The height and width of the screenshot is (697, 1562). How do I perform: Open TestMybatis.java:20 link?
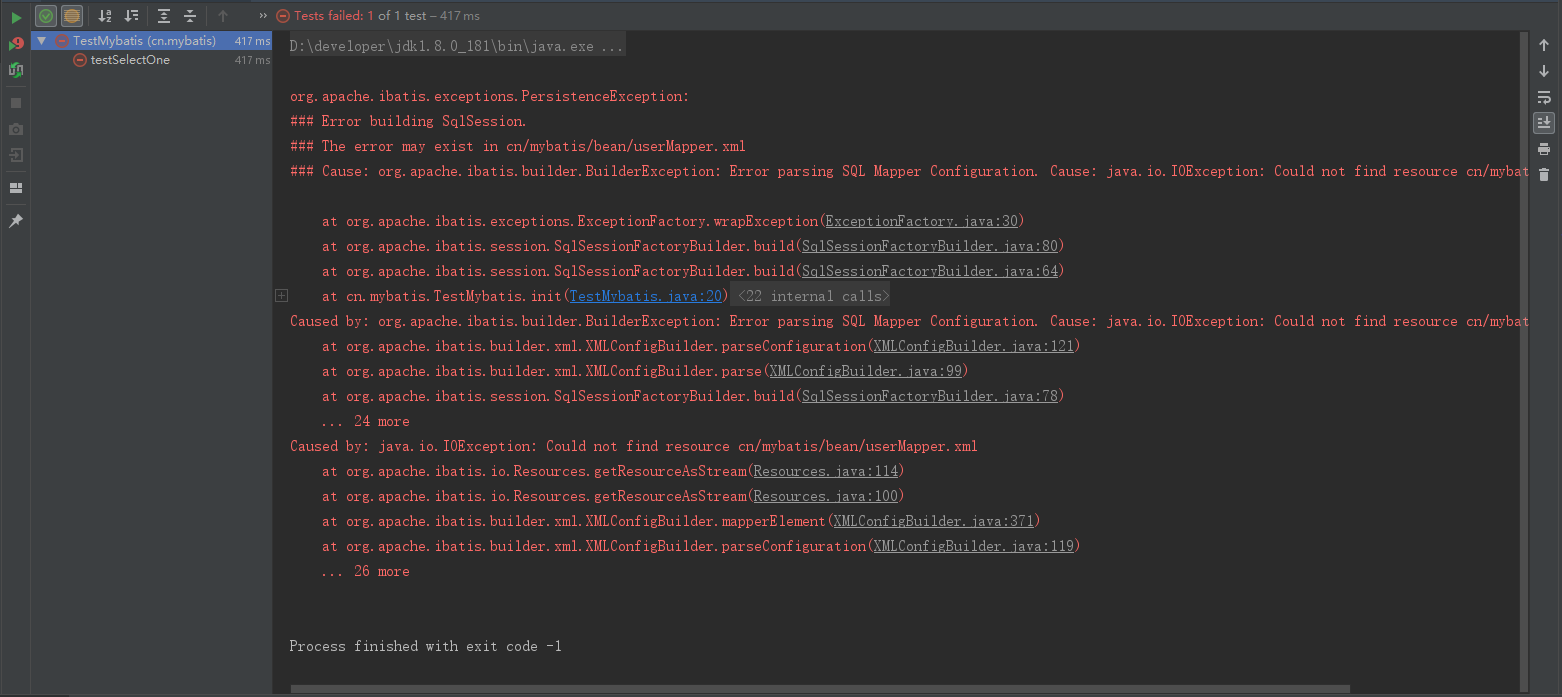click(x=646, y=296)
